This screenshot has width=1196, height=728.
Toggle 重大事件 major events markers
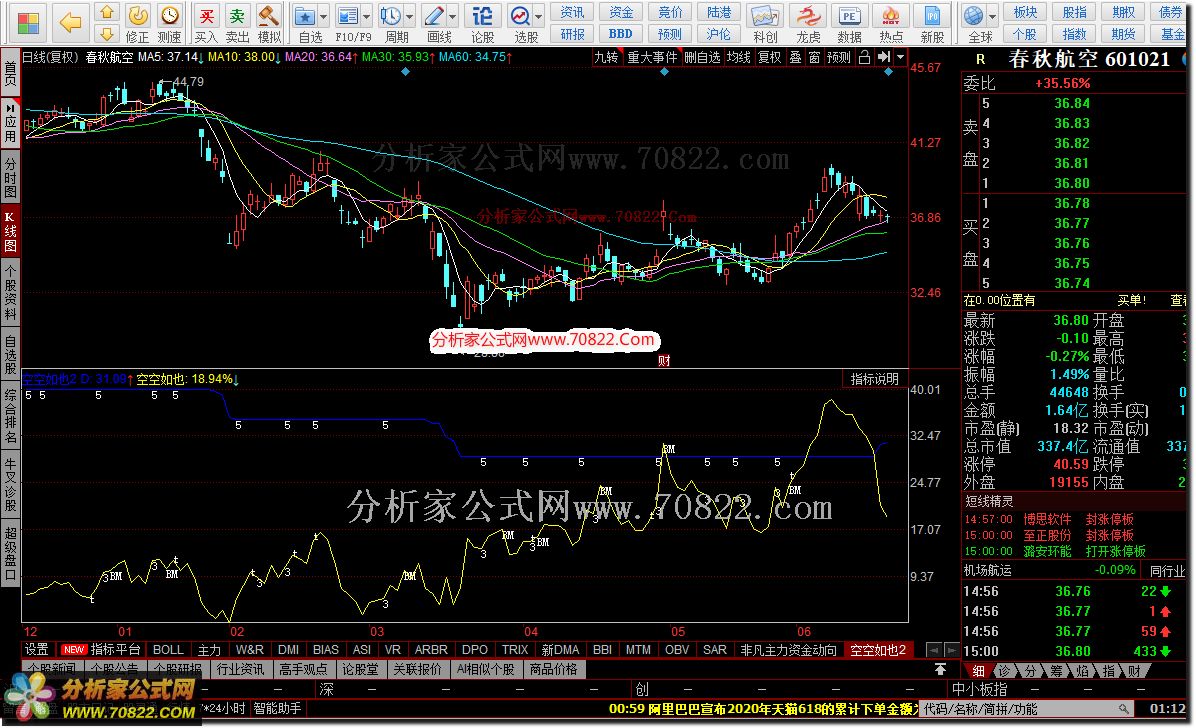coord(652,57)
